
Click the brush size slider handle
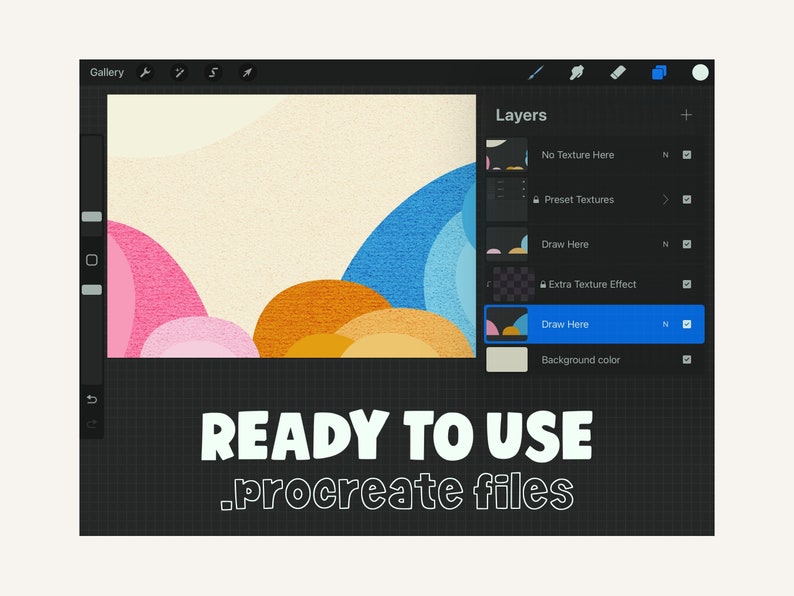pyautogui.click(x=92, y=217)
